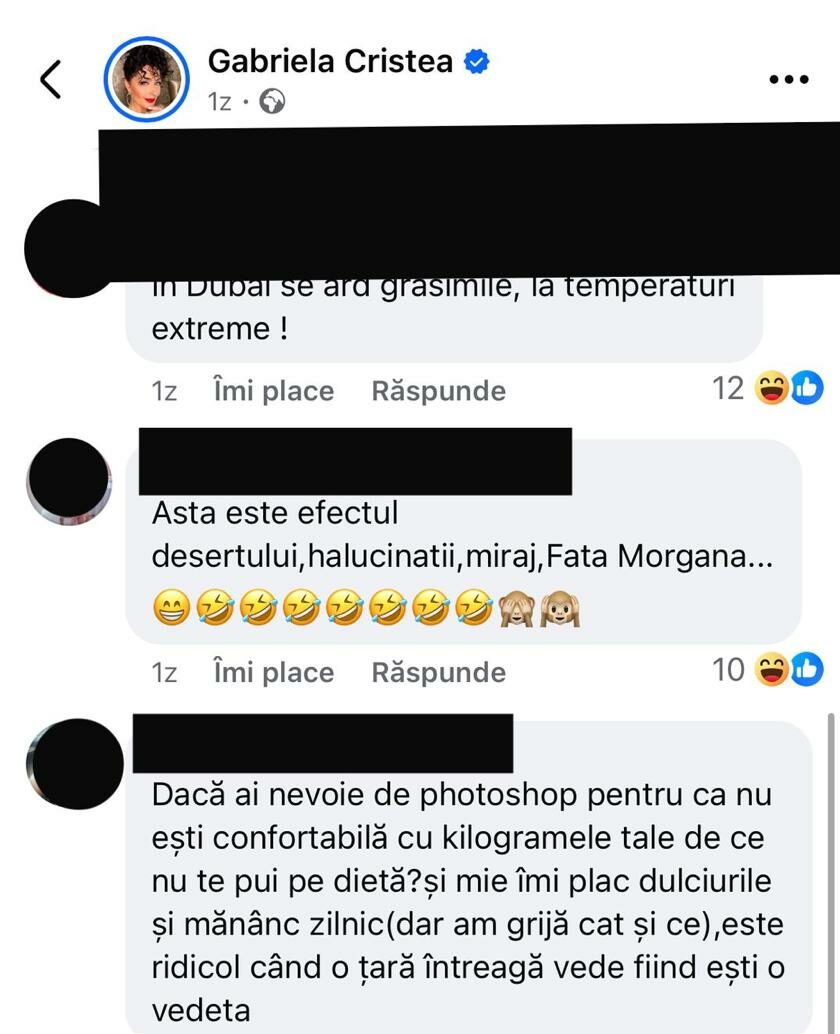Tap the back arrow icon
Screen dimensions: 840x1034
[x=51, y=79]
